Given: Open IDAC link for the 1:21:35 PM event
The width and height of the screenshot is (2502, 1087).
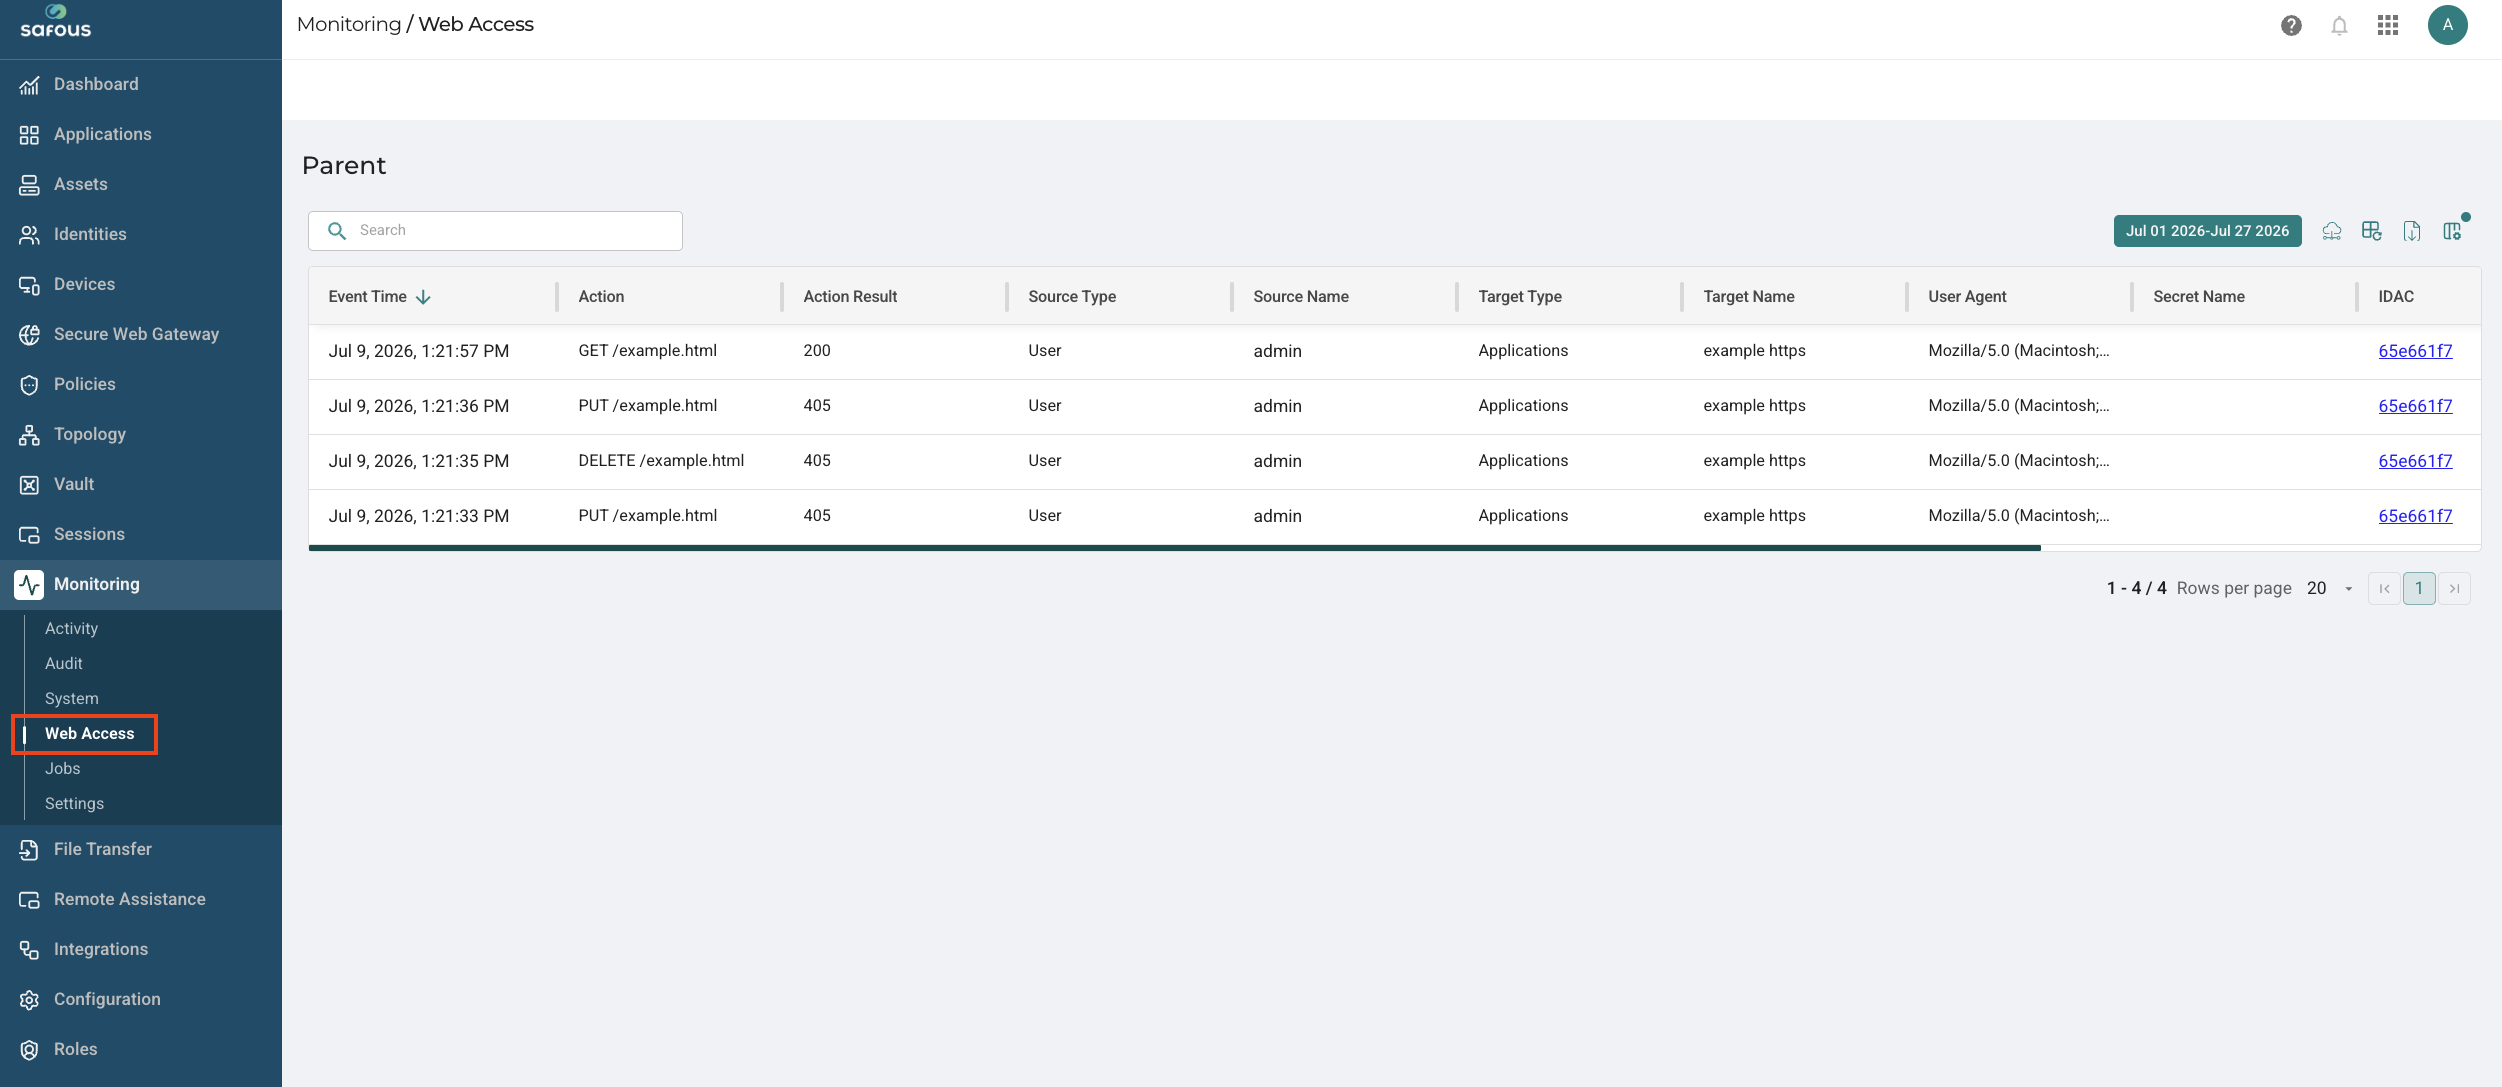Looking at the screenshot, I should tap(2415, 461).
